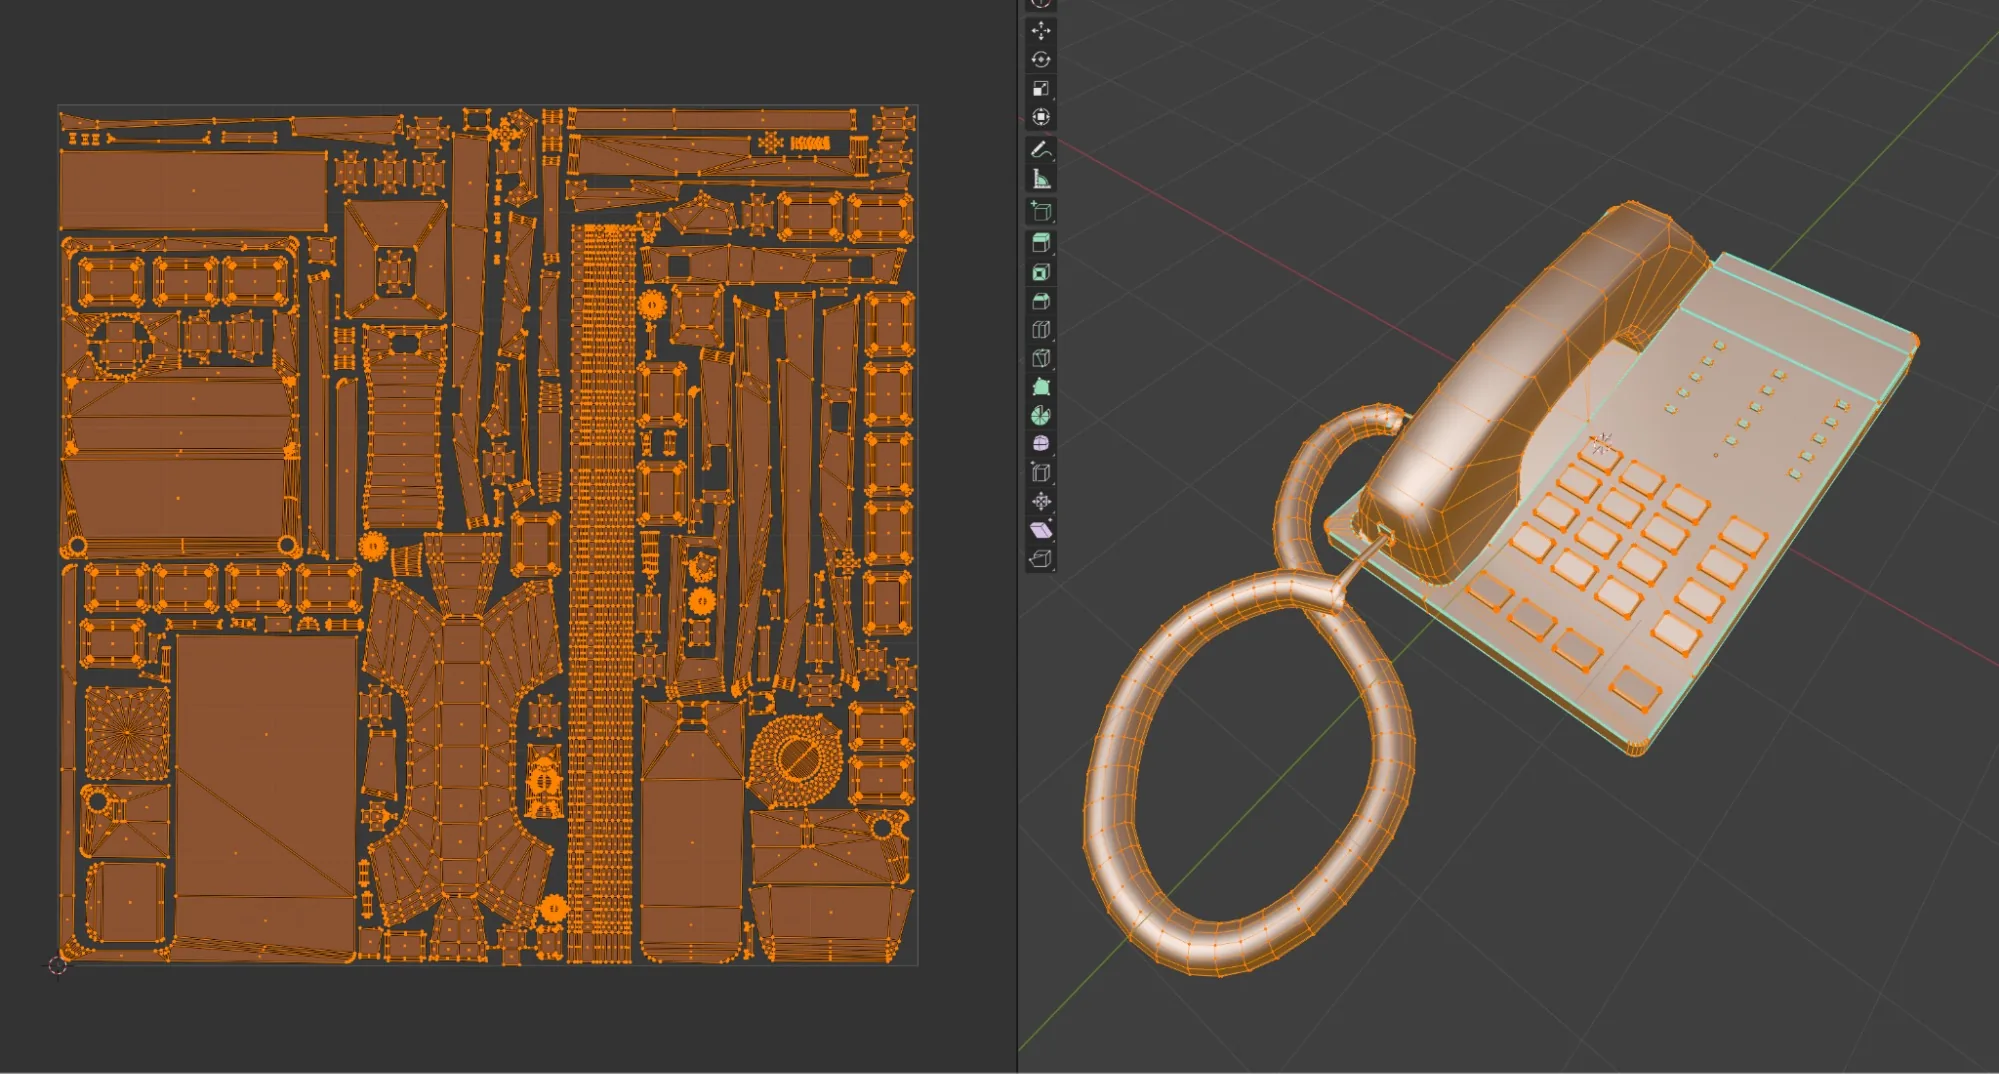Activate the Spin tool
1999x1074 pixels.
[1041, 415]
